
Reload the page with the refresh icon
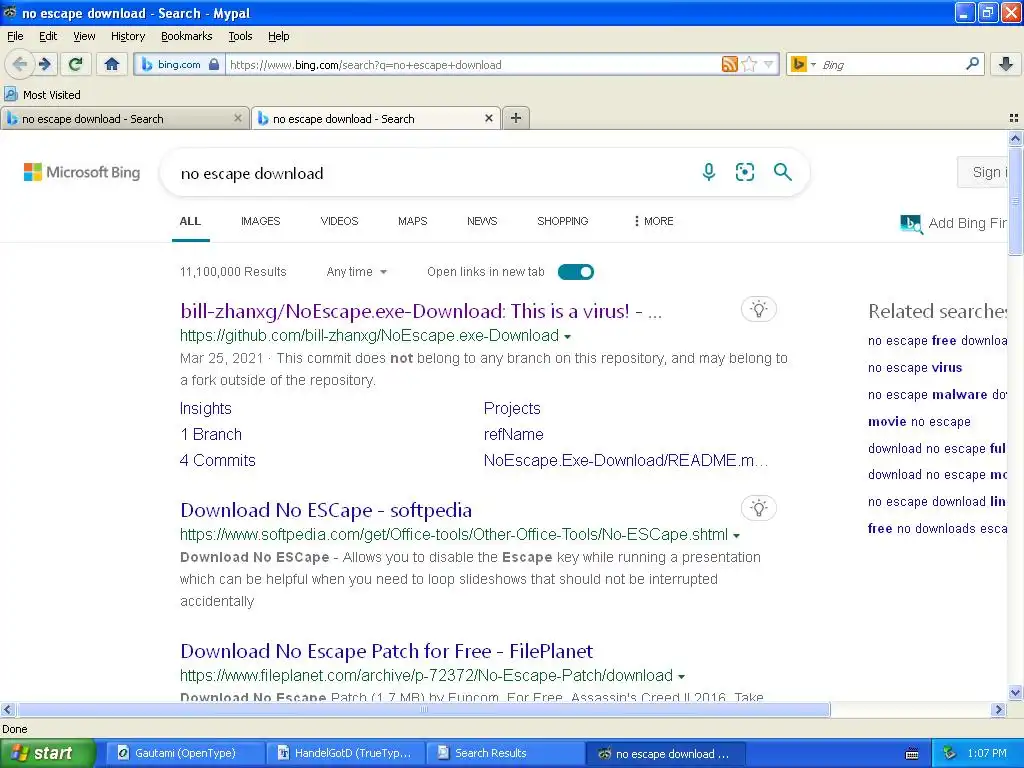[75, 64]
